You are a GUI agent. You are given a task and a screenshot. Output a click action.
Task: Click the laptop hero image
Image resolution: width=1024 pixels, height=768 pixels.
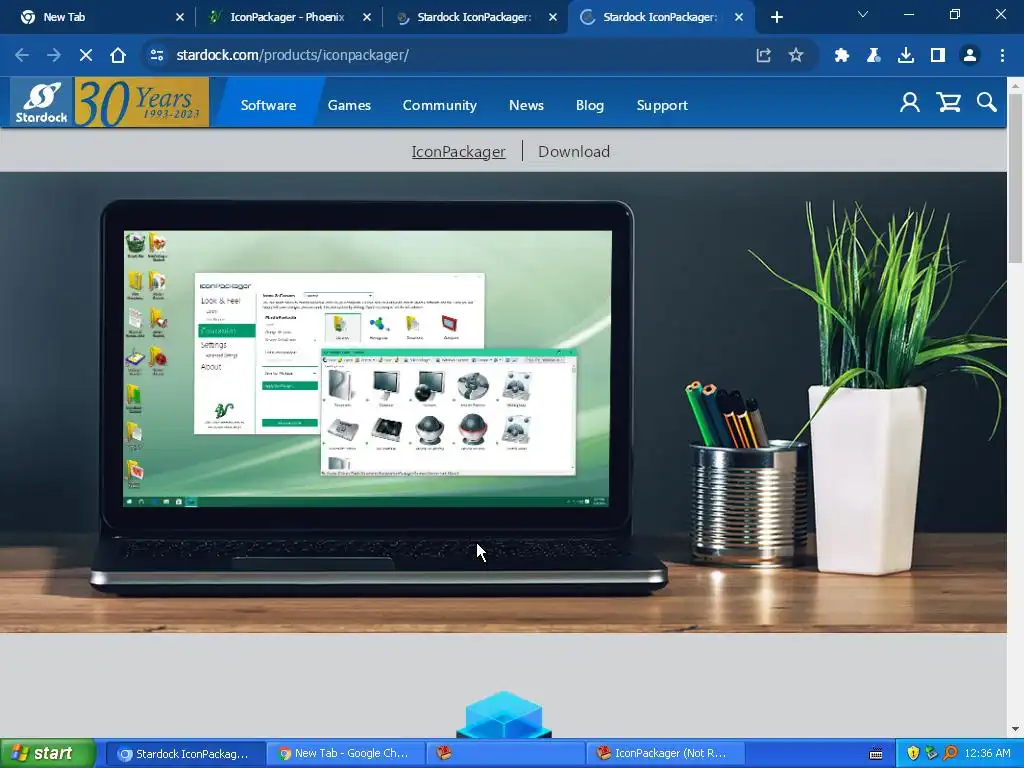coord(503,402)
